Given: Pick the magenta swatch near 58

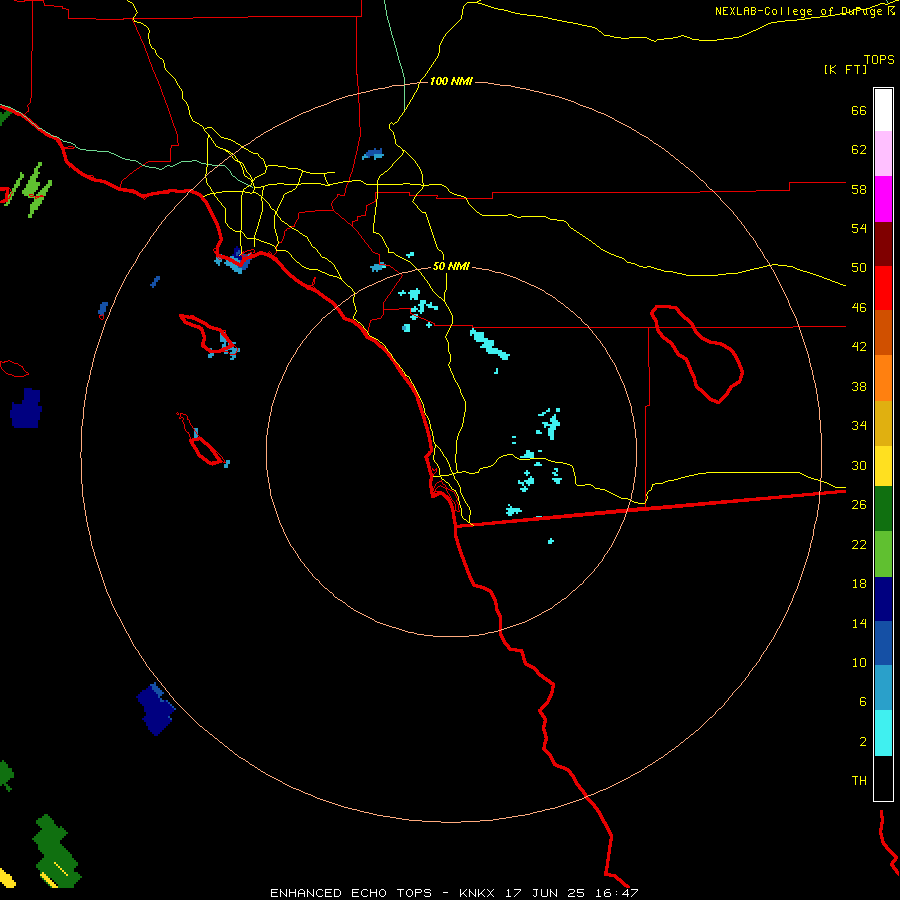Looking at the screenshot, I should coord(883,199).
